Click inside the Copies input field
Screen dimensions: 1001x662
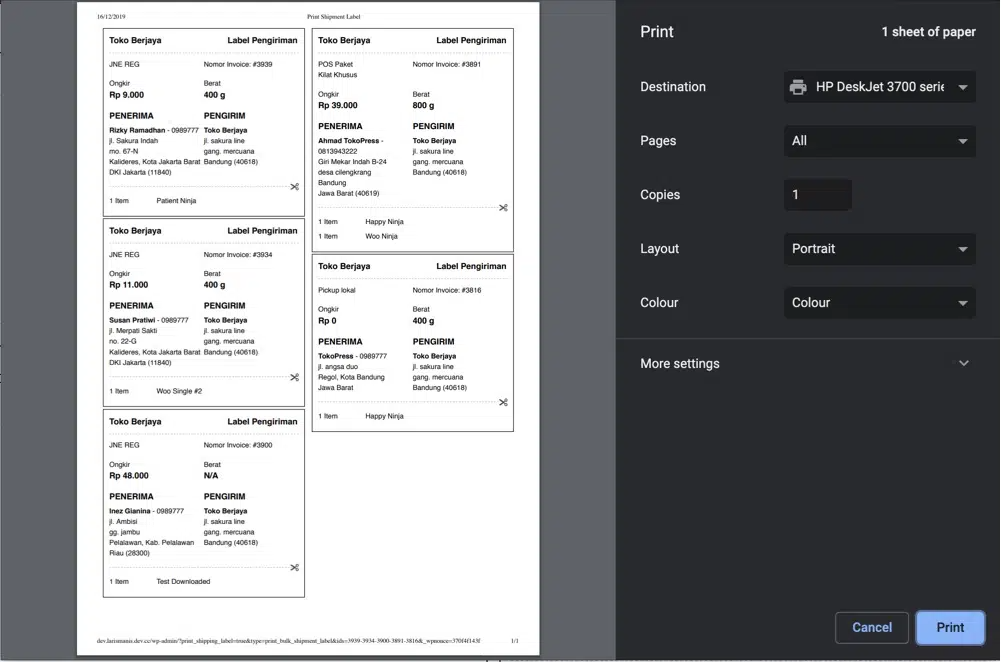818,195
